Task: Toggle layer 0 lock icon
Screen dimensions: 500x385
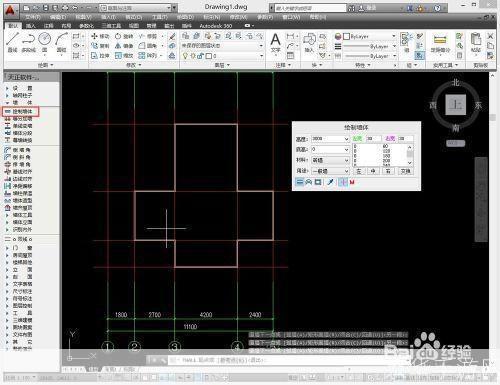Action: coord(200,56)
